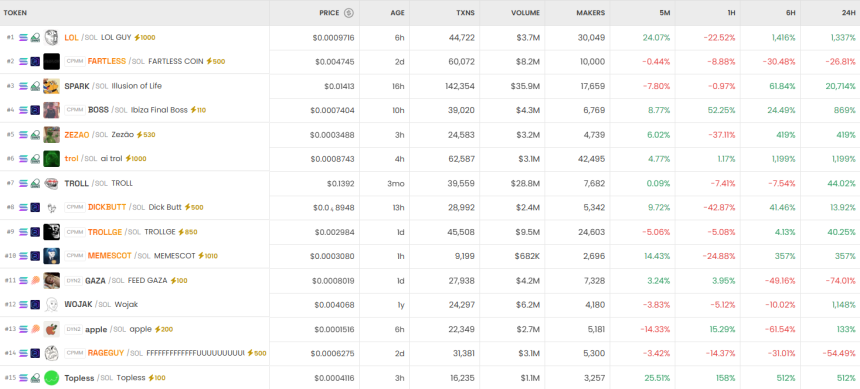Click the Ibiza Final Boss token image
Image resolution: width=860 pixels, height=389 pixels.
point(52,110)
